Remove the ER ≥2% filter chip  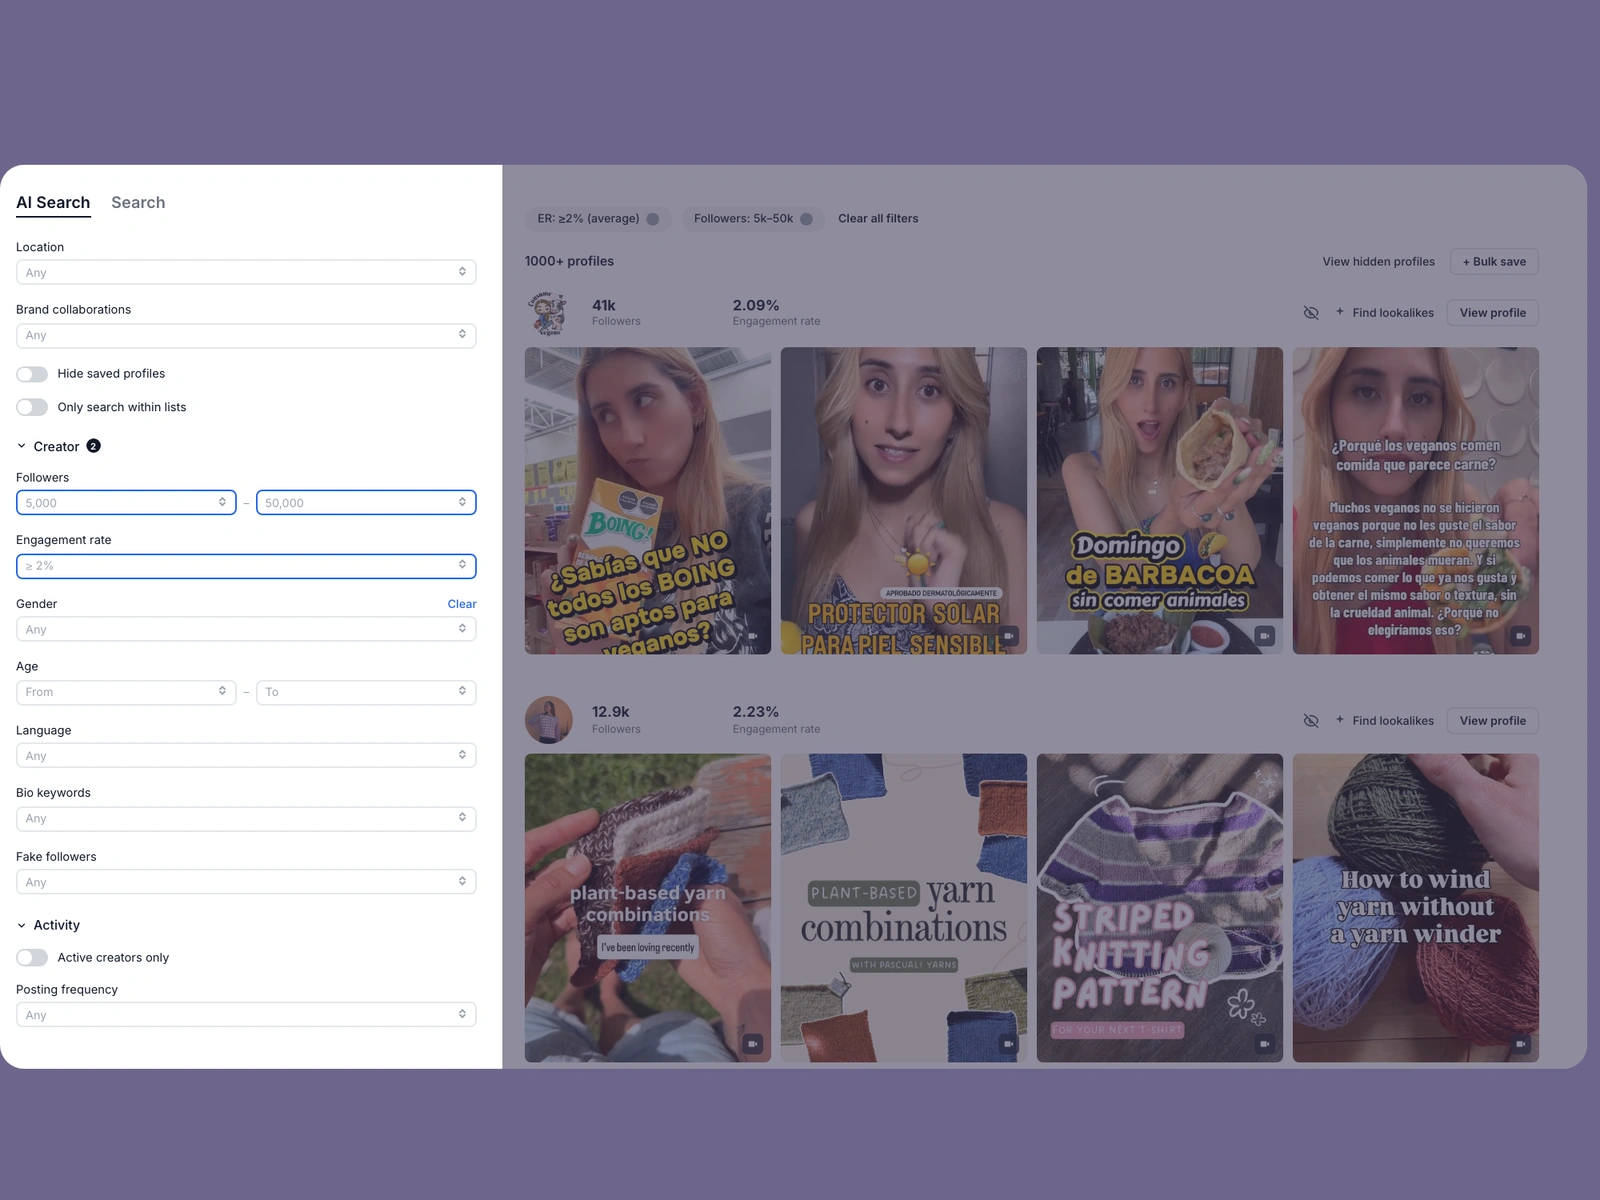(653, 219)
